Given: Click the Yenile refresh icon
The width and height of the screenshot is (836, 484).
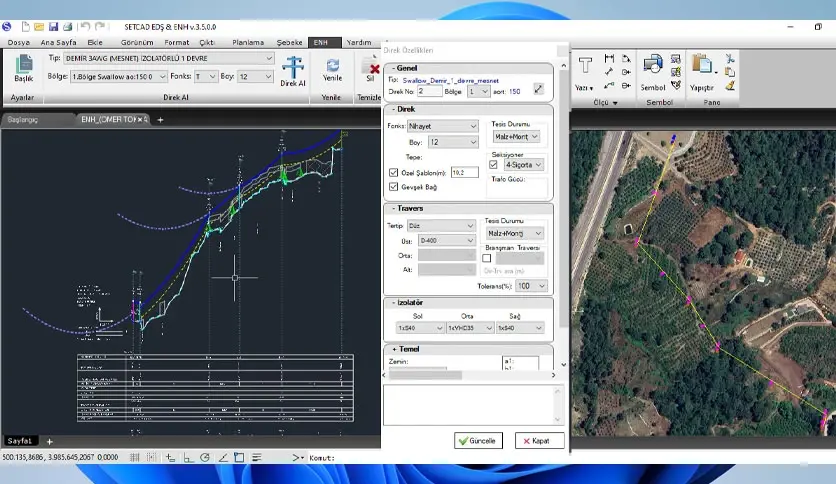Looking at the screenshot, I should coord(333,65).
